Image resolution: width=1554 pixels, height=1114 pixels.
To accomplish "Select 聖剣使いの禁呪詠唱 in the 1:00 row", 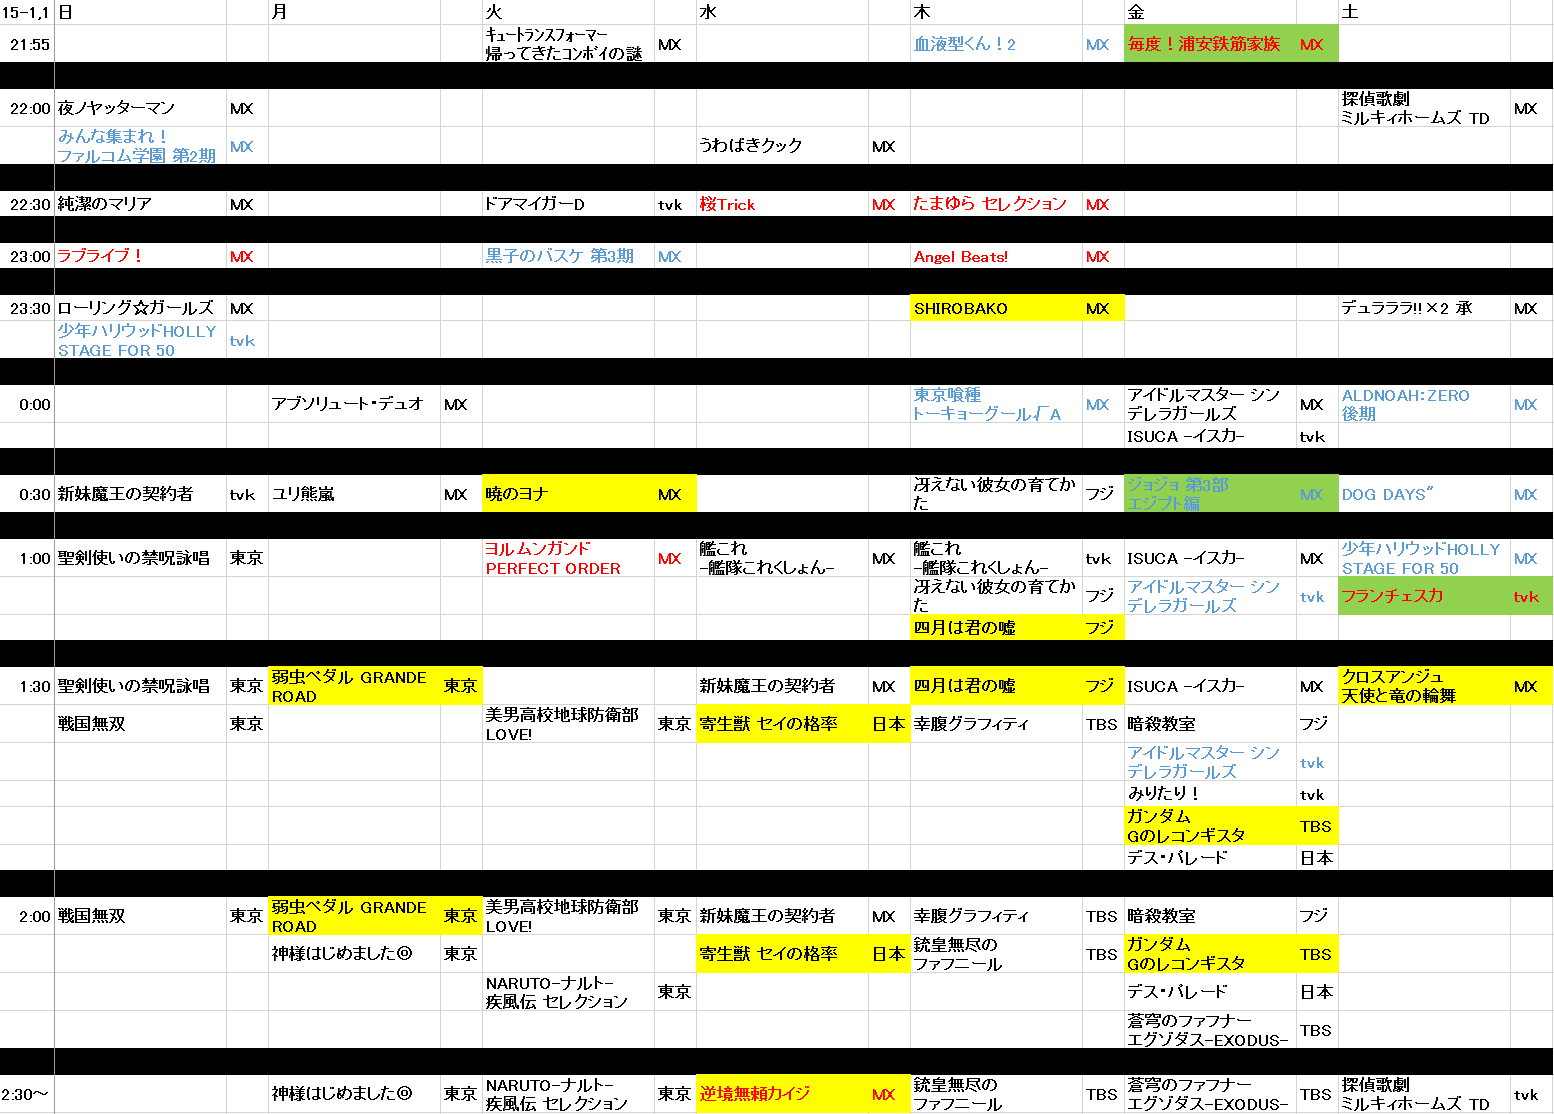I will pyautogui.click(x=141, y=558).
